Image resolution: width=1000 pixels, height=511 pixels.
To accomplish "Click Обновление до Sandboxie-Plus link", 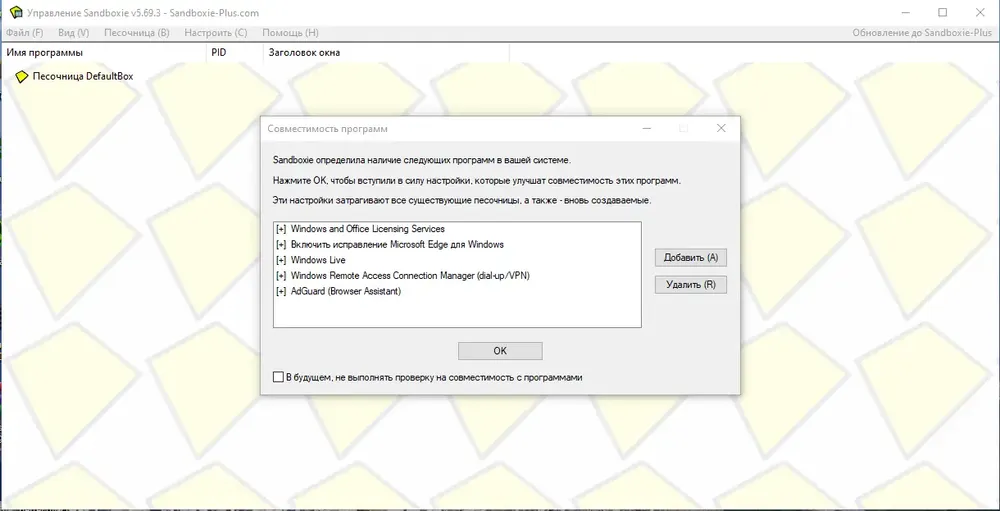I will coord(922,33).
